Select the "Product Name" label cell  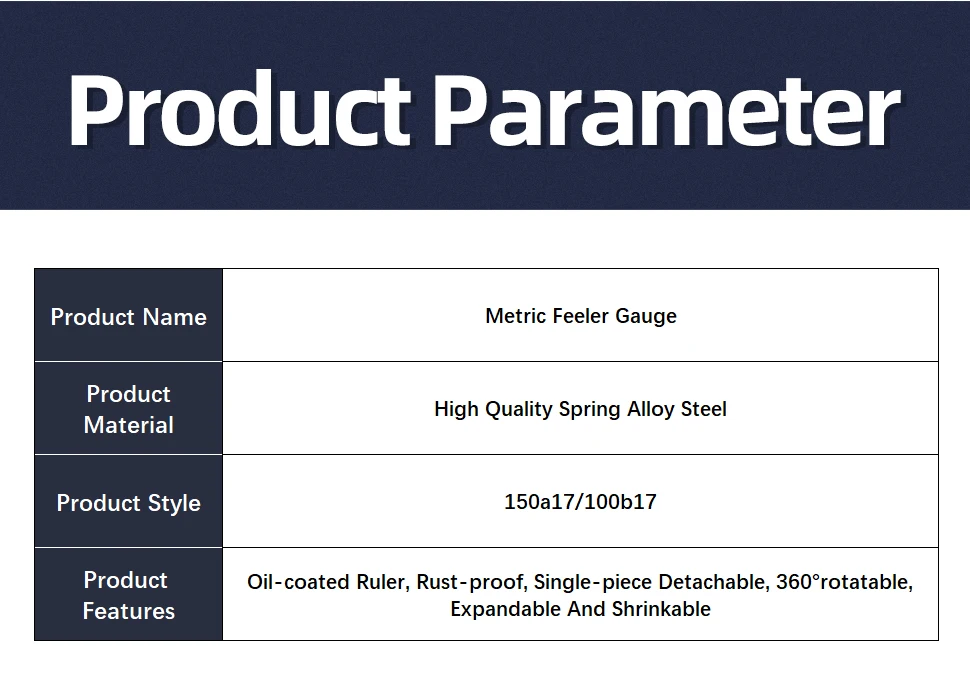tap(129, 315)
